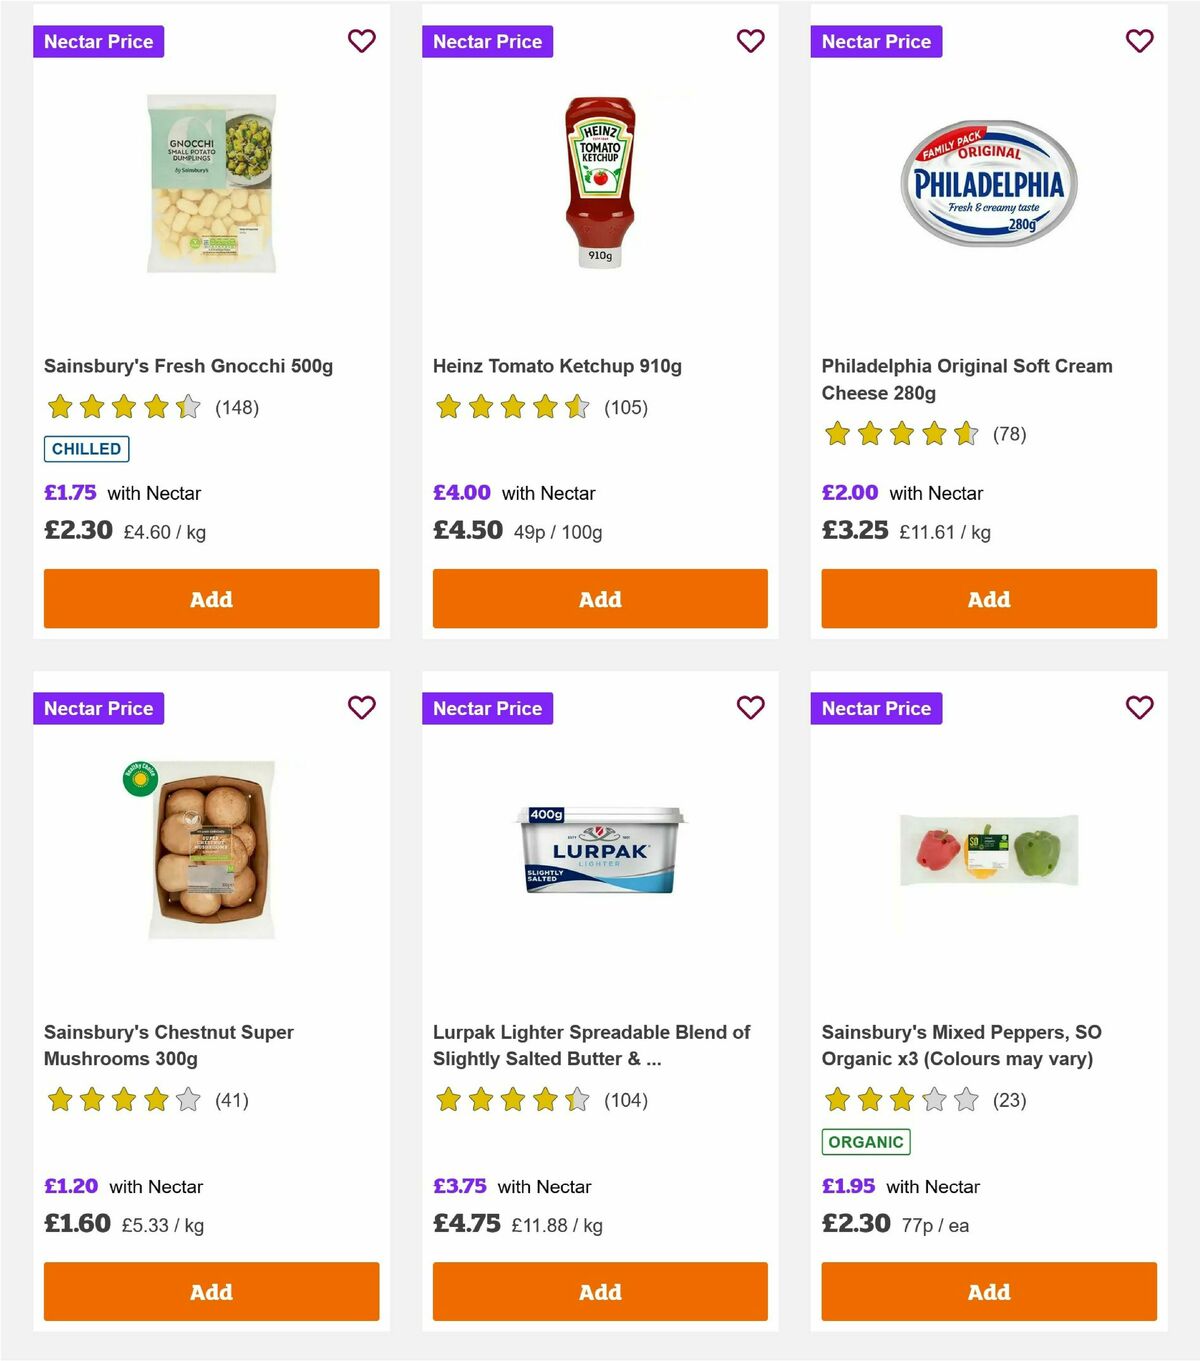The height and width of the screenshot is (1361, 1200).
Task: Click the £1.20 with Nectar price text
Action: point(70,1186)
